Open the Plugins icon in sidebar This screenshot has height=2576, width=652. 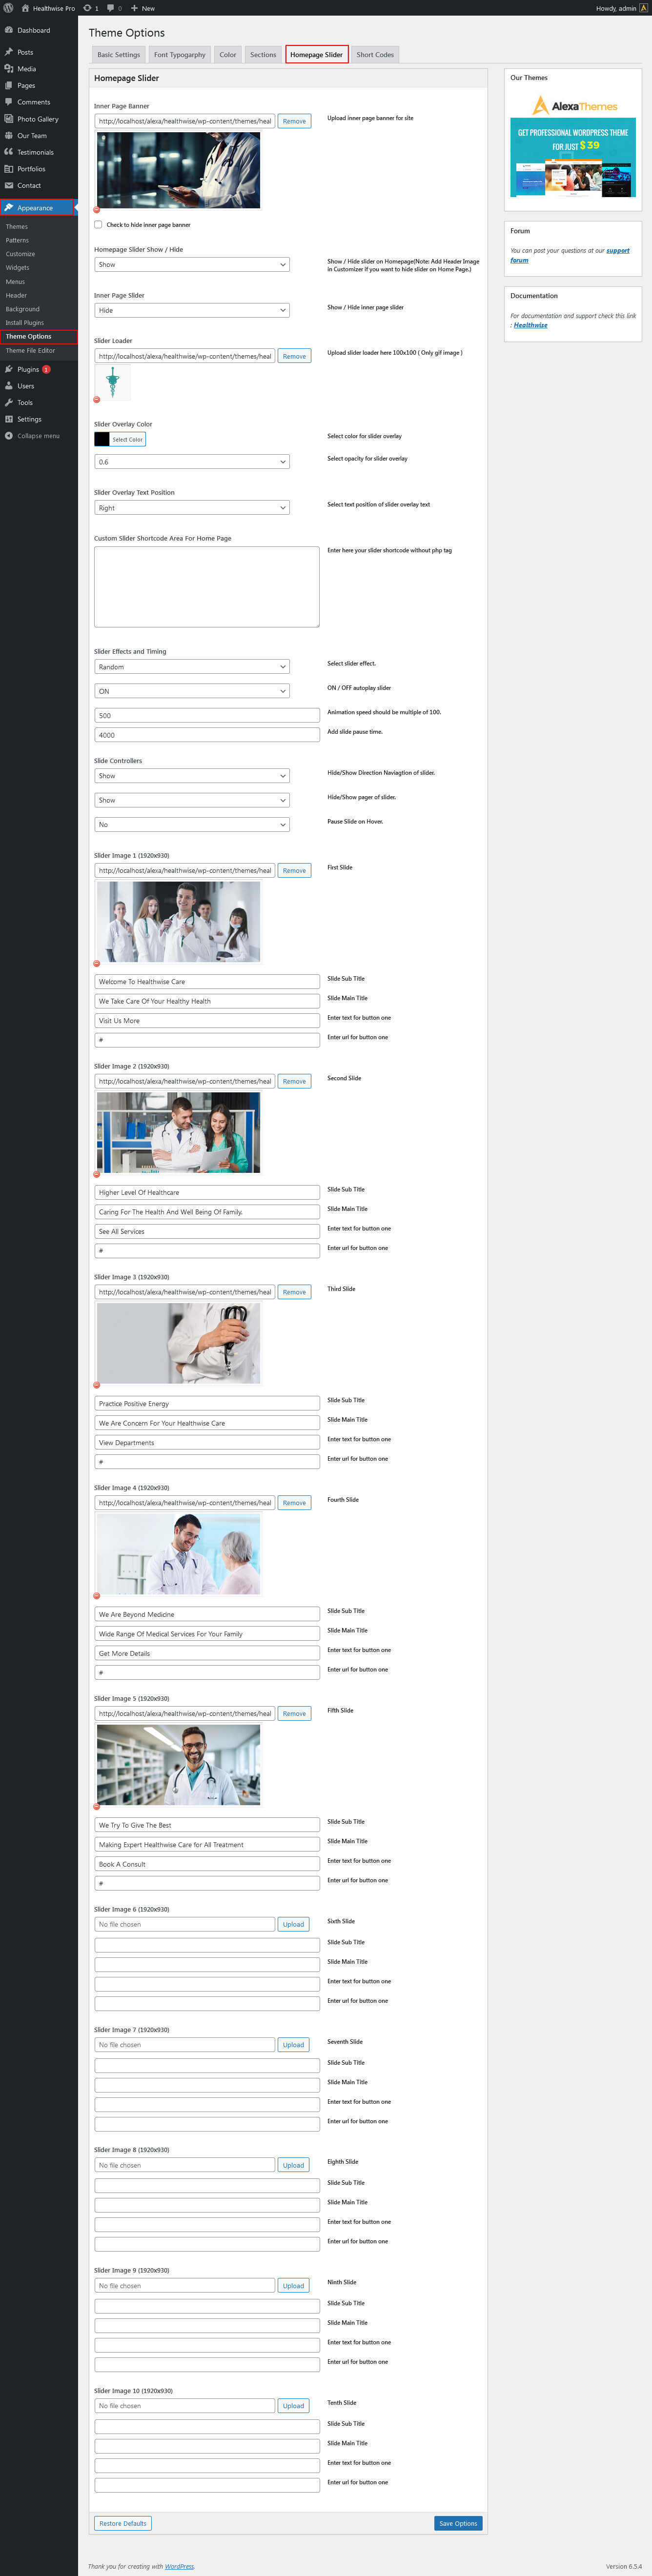tap(9, 369)
